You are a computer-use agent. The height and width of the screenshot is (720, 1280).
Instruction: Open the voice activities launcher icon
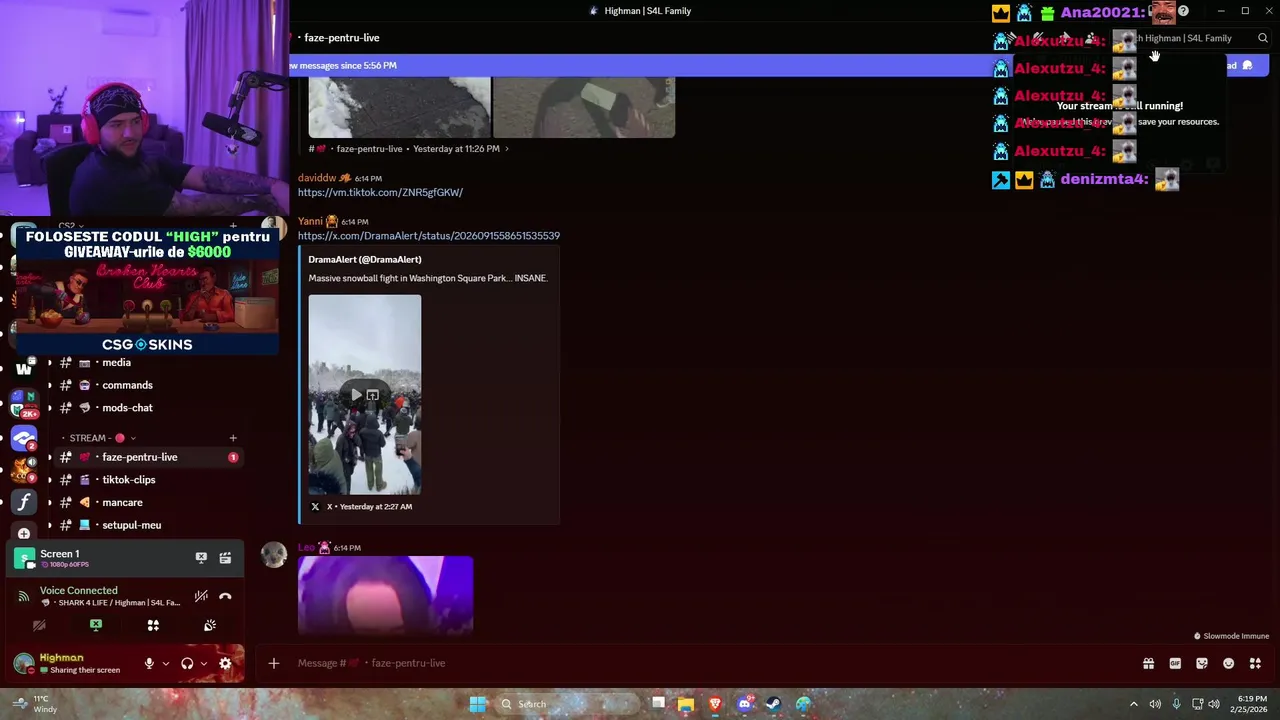click(153, 625)
